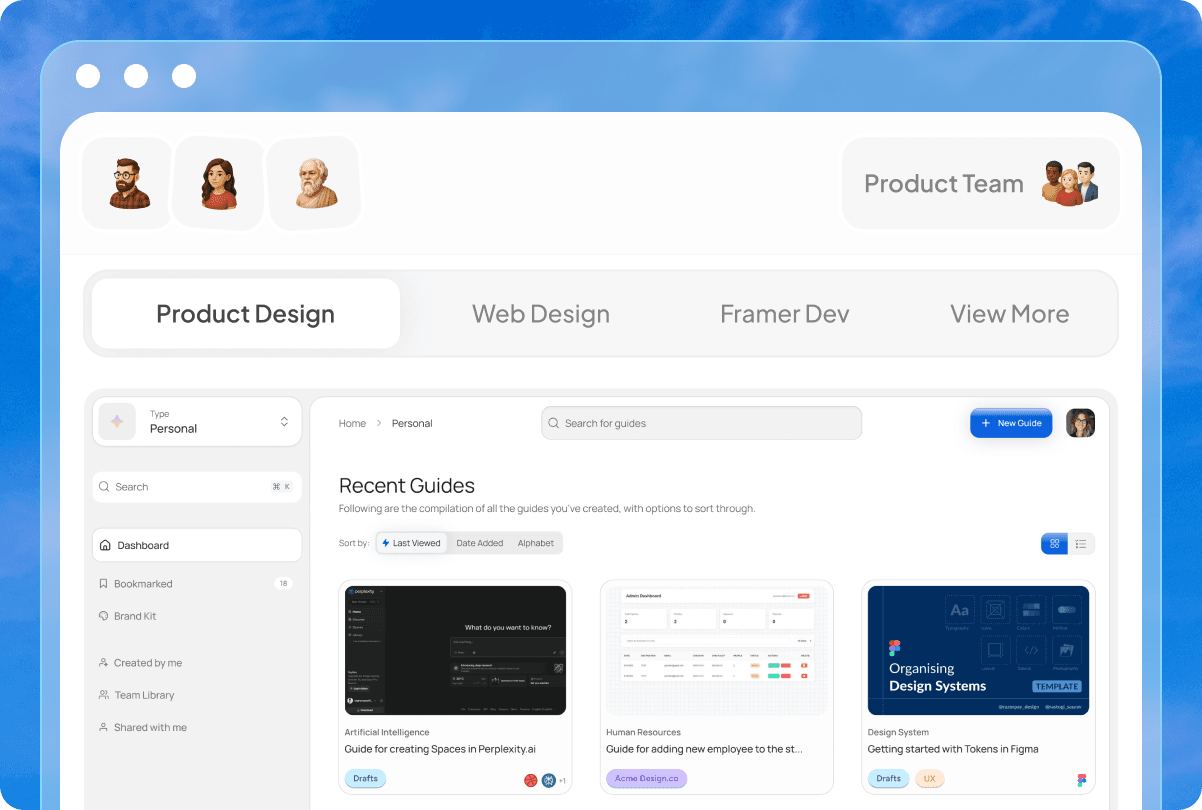Click the Design System category label
The width and height of the screenshot is (1202, 810).
click(x=898, y=732)
